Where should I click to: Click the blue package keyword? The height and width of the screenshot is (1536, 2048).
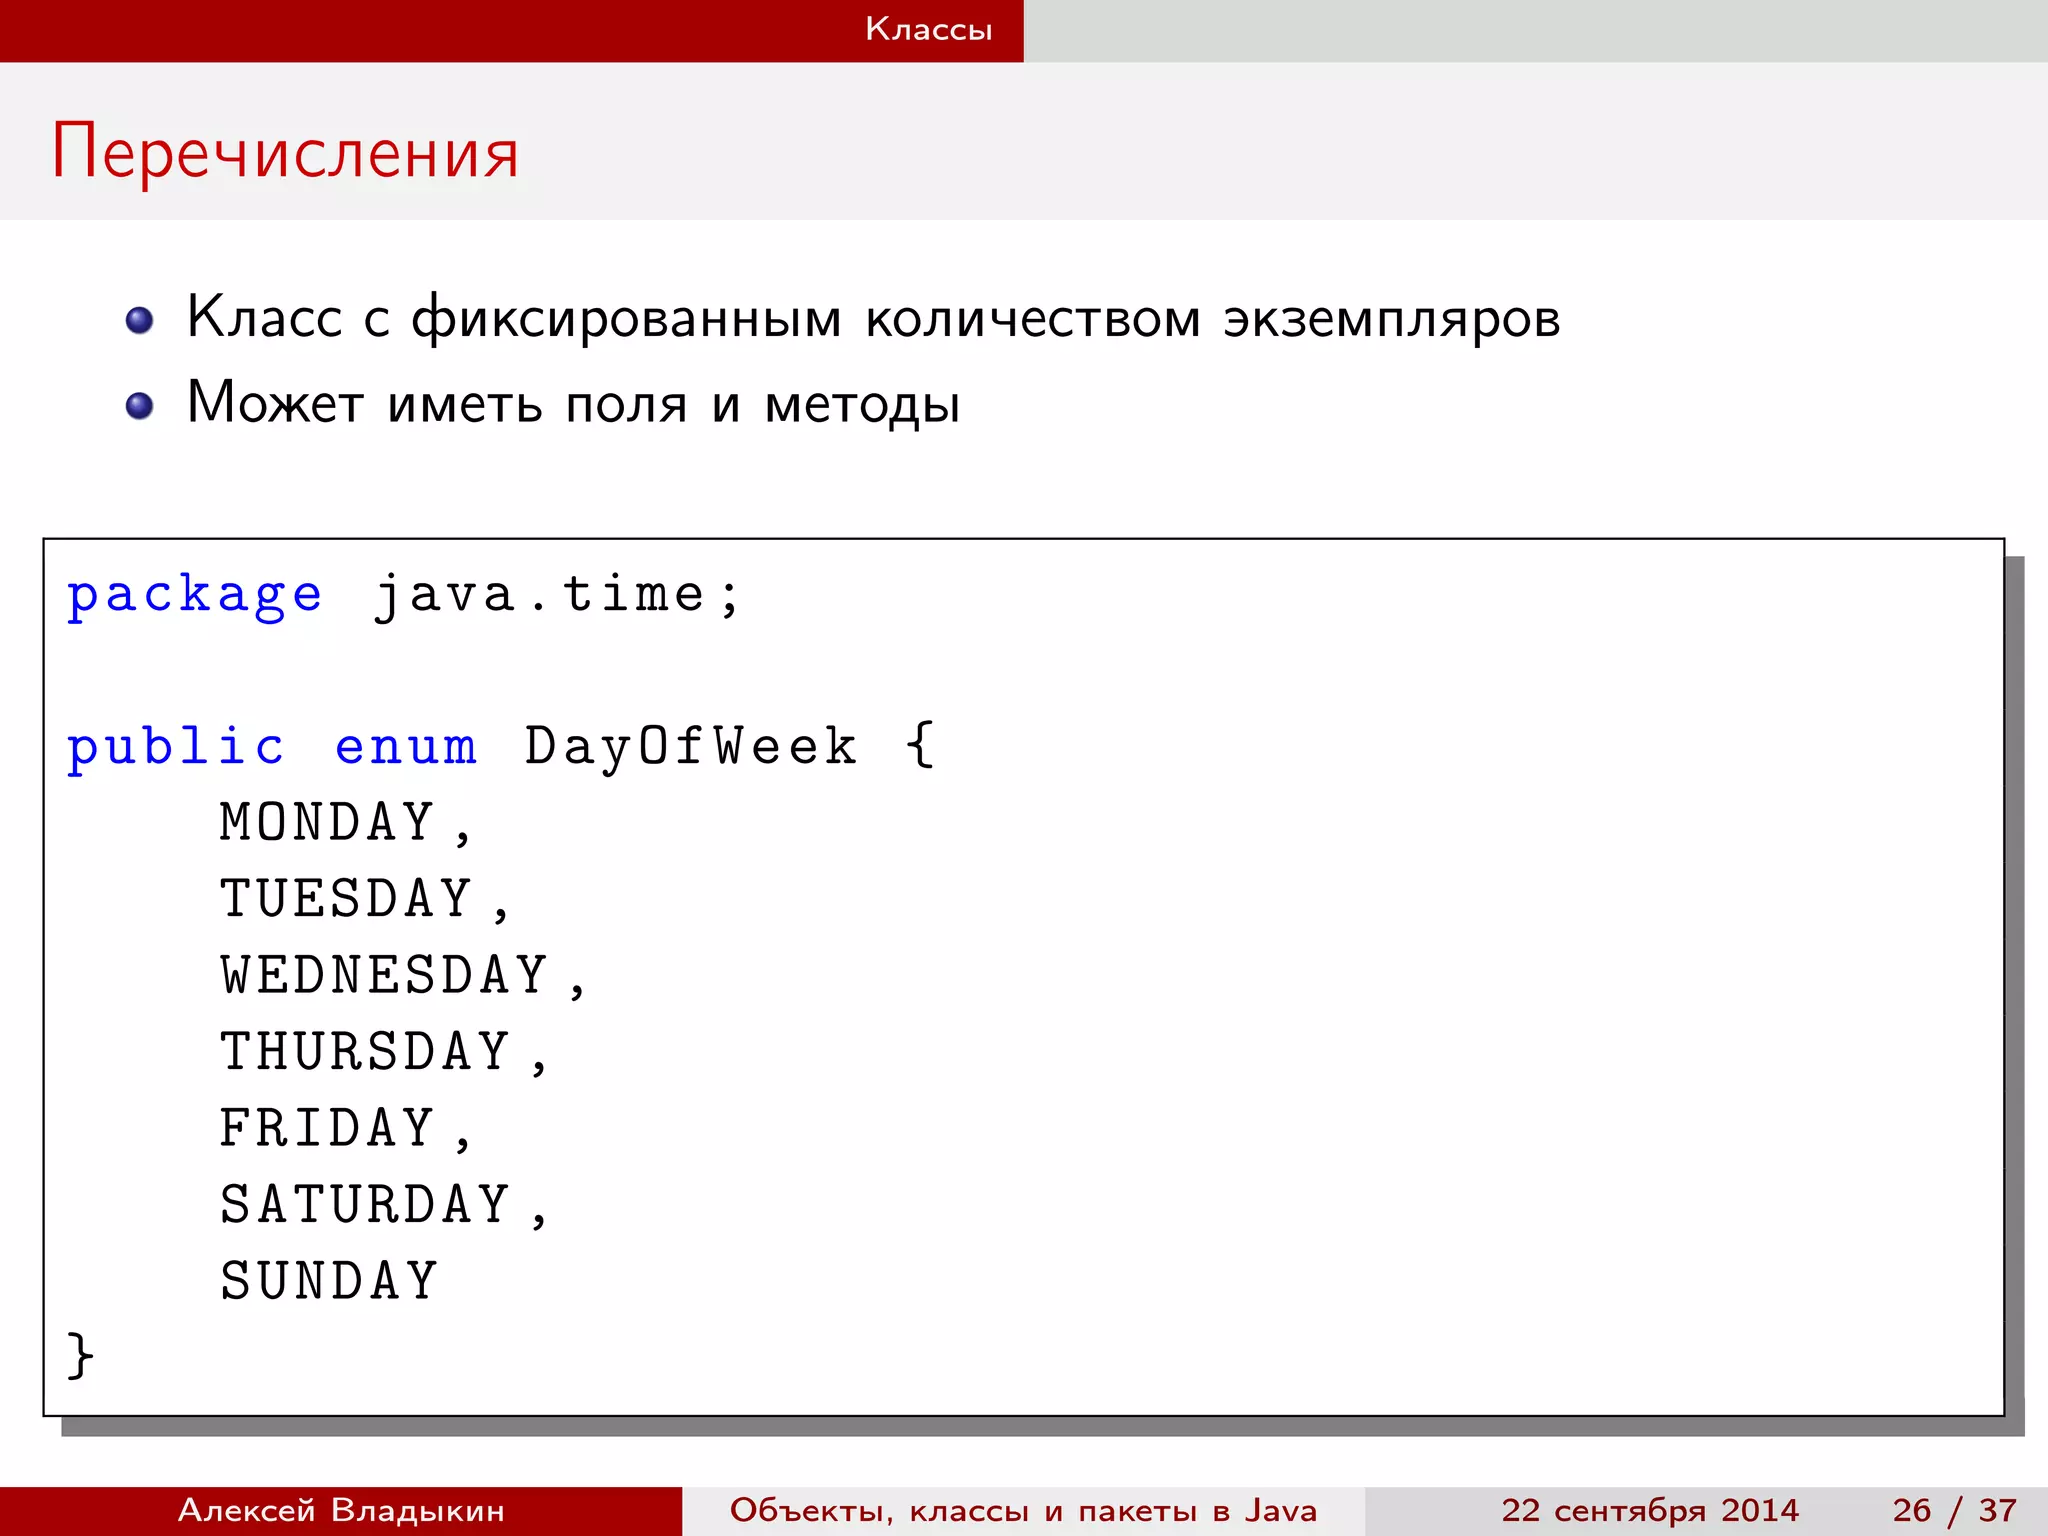[195, 596]
